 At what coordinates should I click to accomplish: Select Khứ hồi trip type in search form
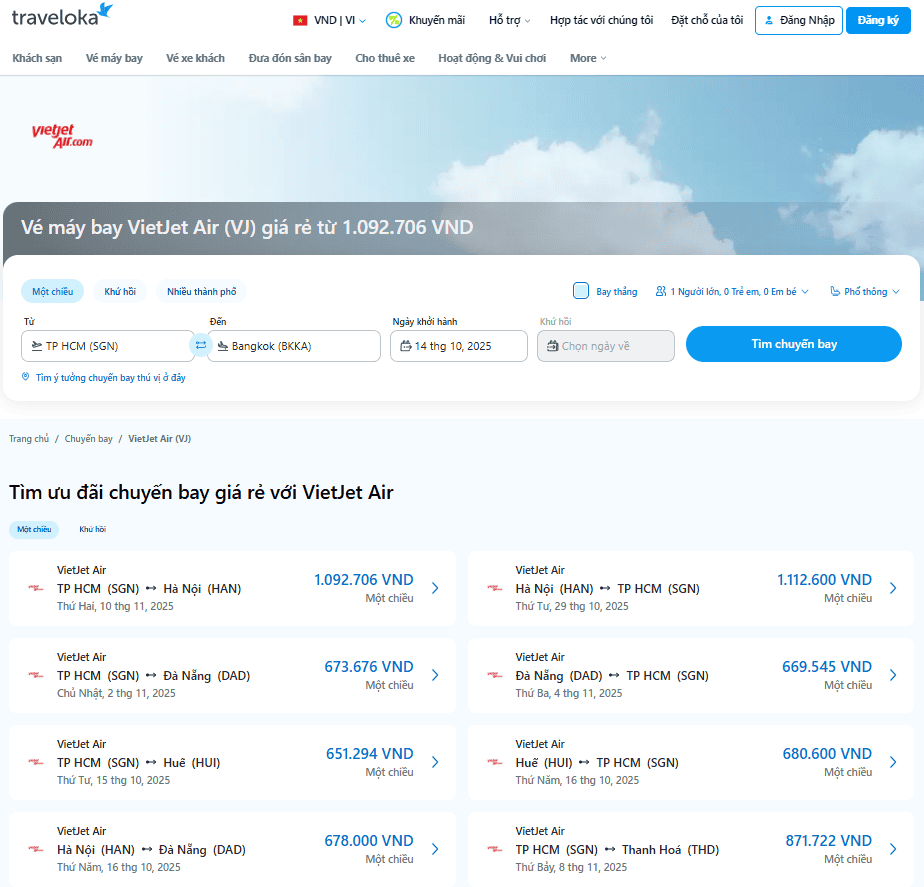[x=120, y=292]
